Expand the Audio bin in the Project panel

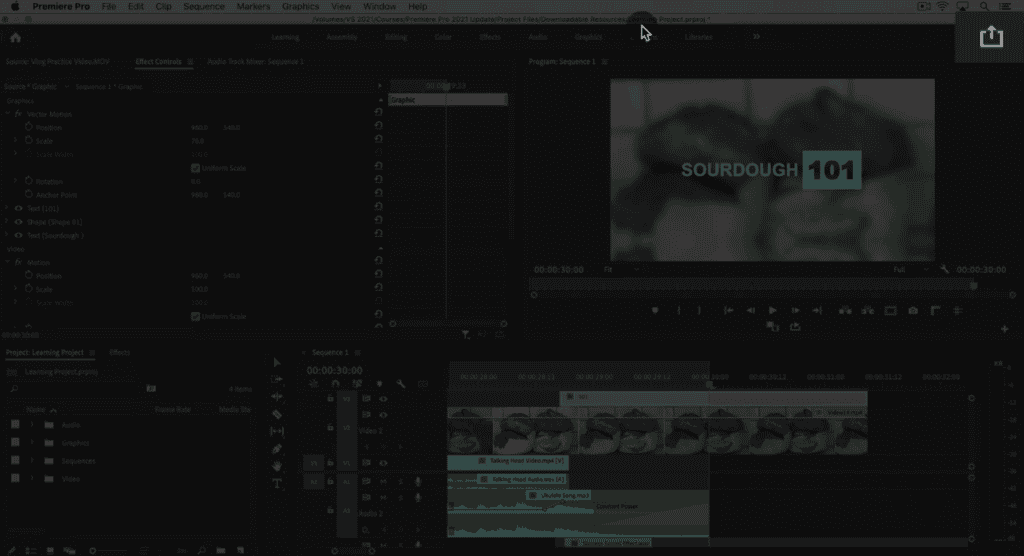[32, 424]
